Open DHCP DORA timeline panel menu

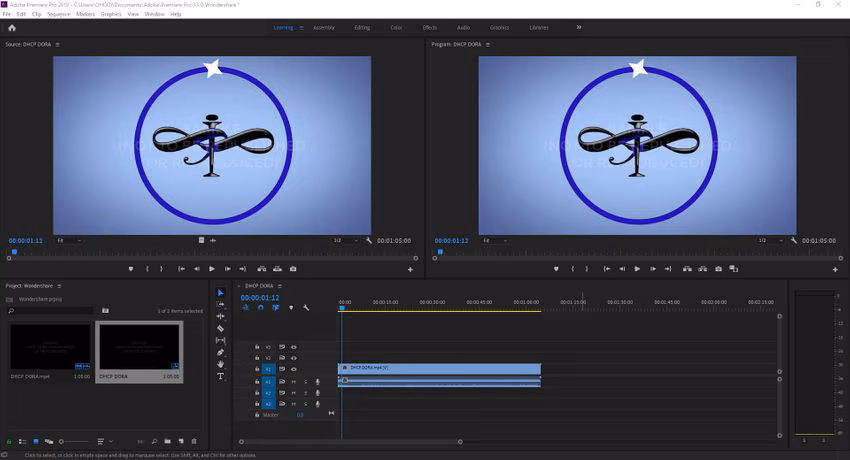280,286
